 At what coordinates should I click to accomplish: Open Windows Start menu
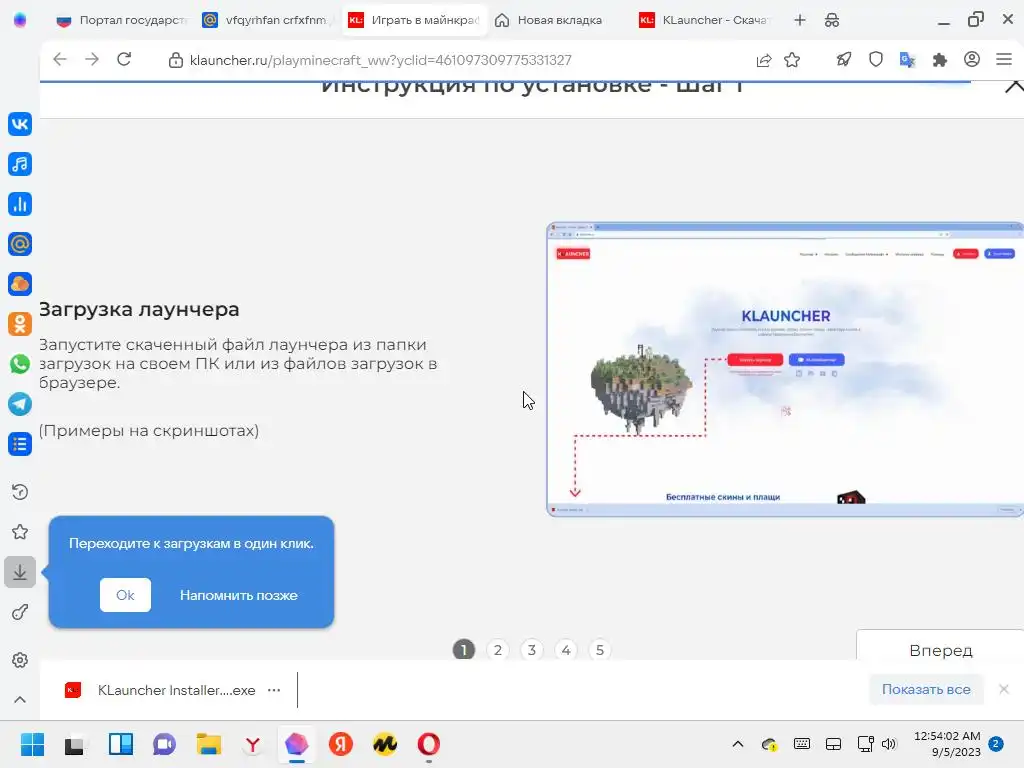(x=32, y=744)
